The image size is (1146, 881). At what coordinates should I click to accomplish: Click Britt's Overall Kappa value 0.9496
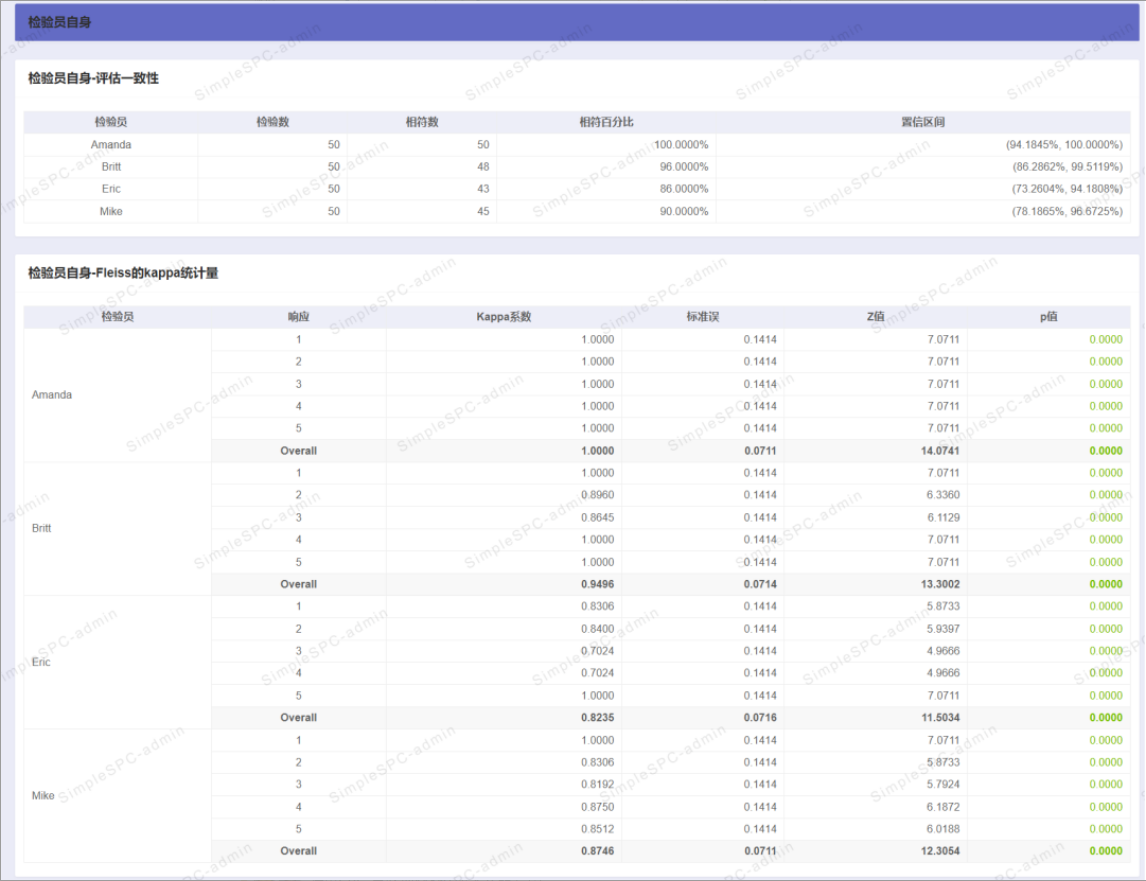[x=597, y=584]
